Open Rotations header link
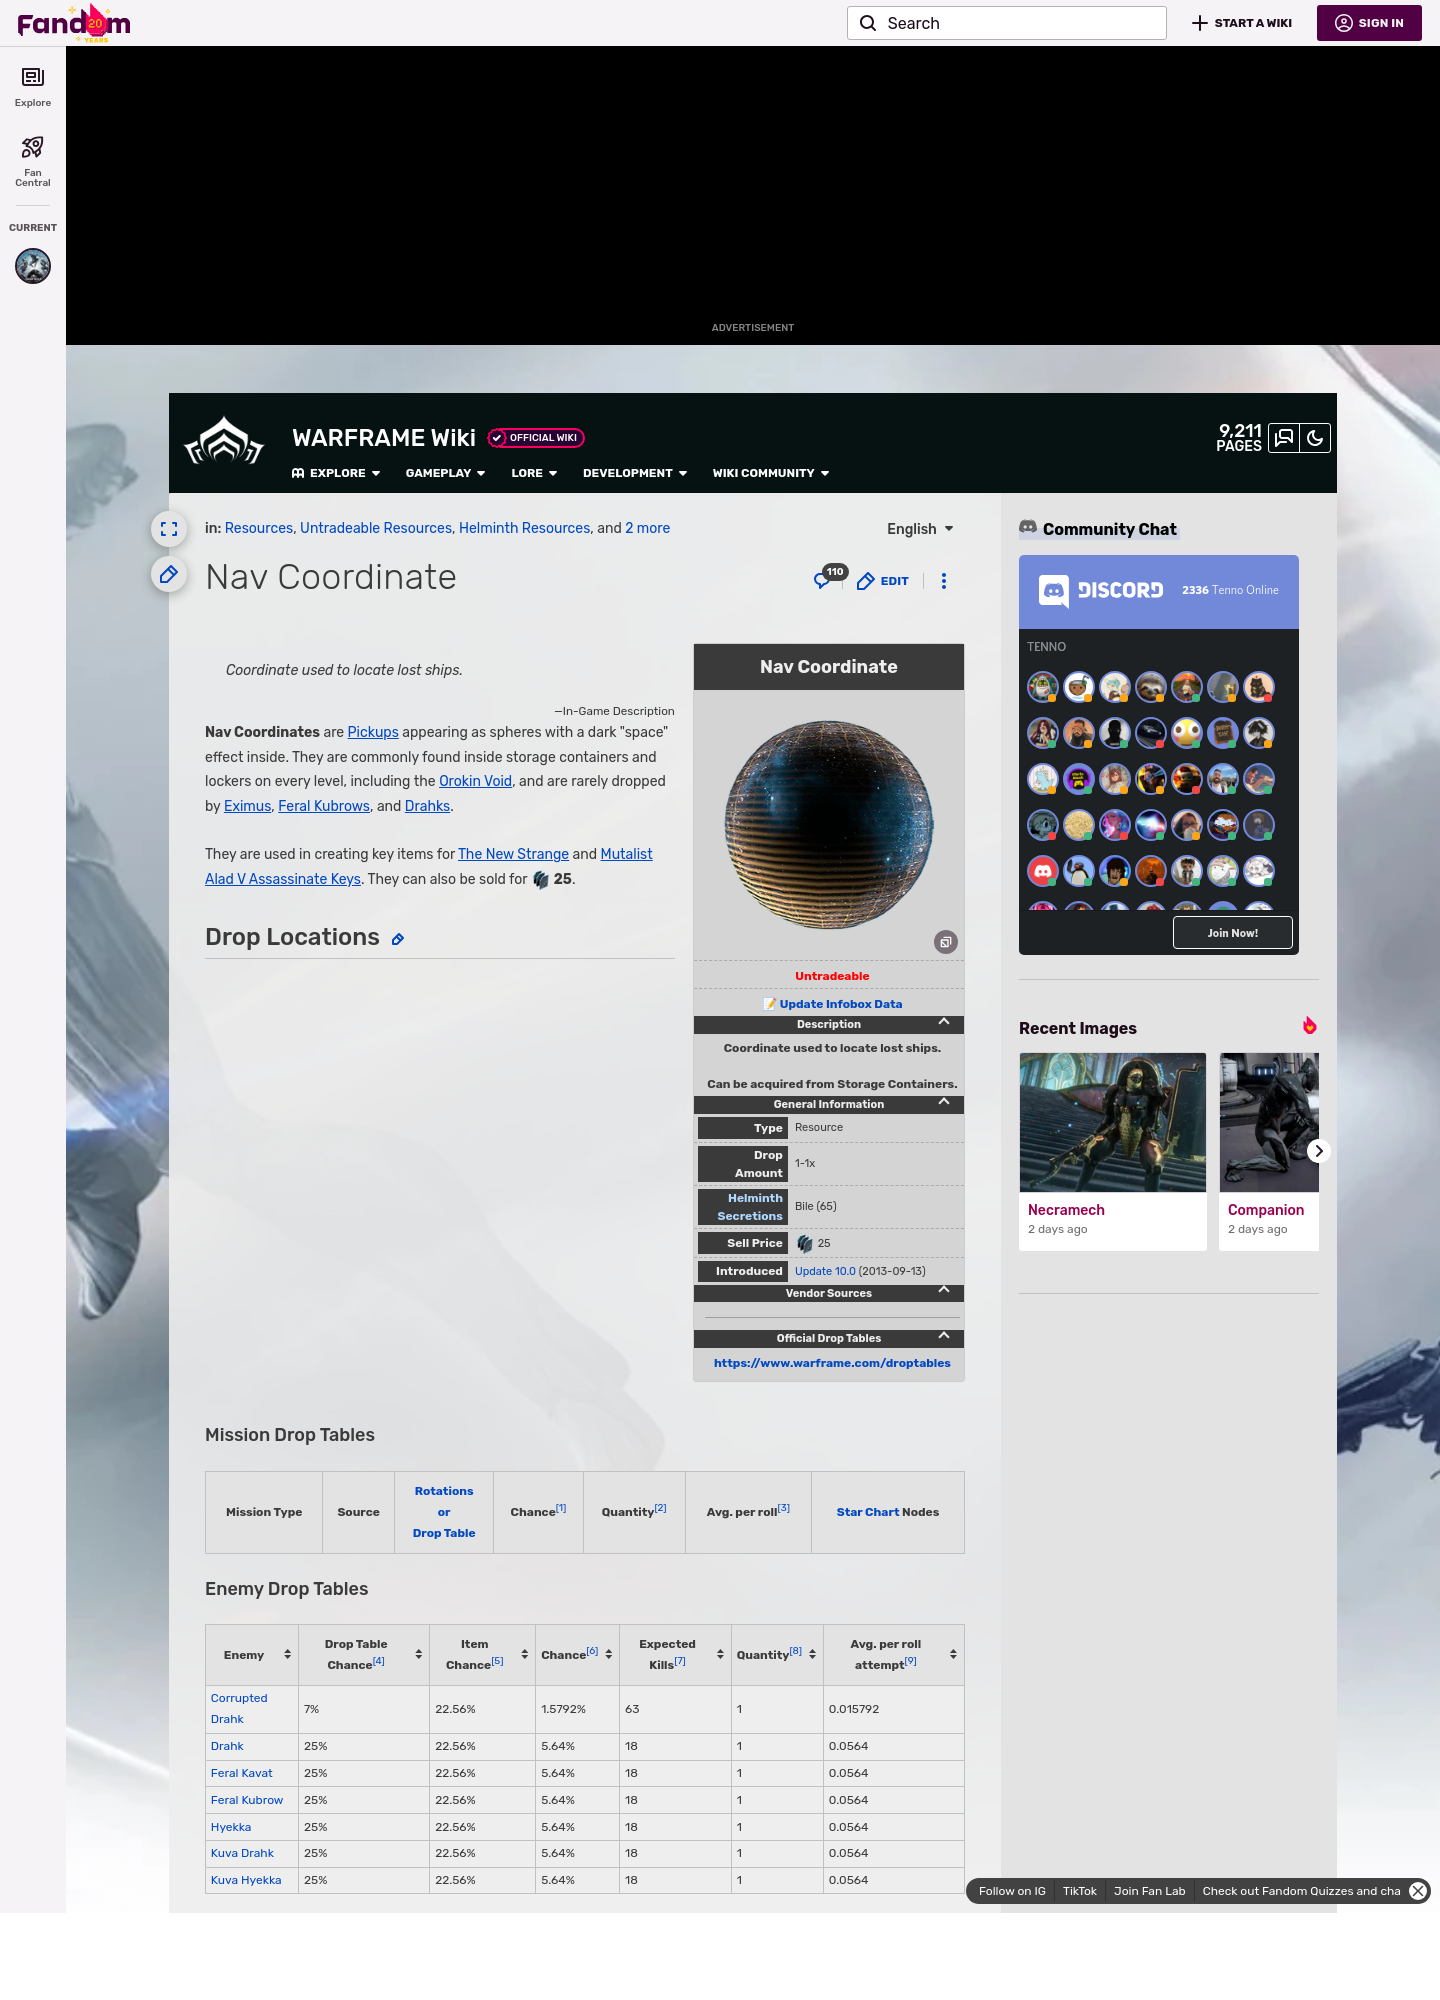Screen dimensions: 1440x2000 tap(444, 1491)
